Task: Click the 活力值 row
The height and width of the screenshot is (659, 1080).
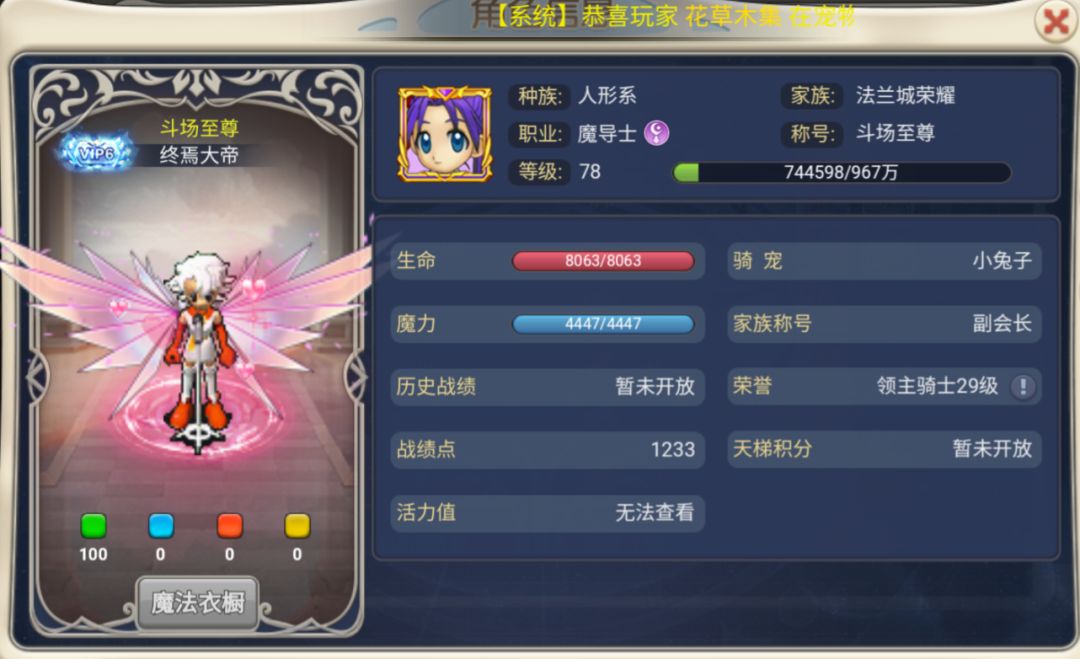Action: (x=548, y=512)
